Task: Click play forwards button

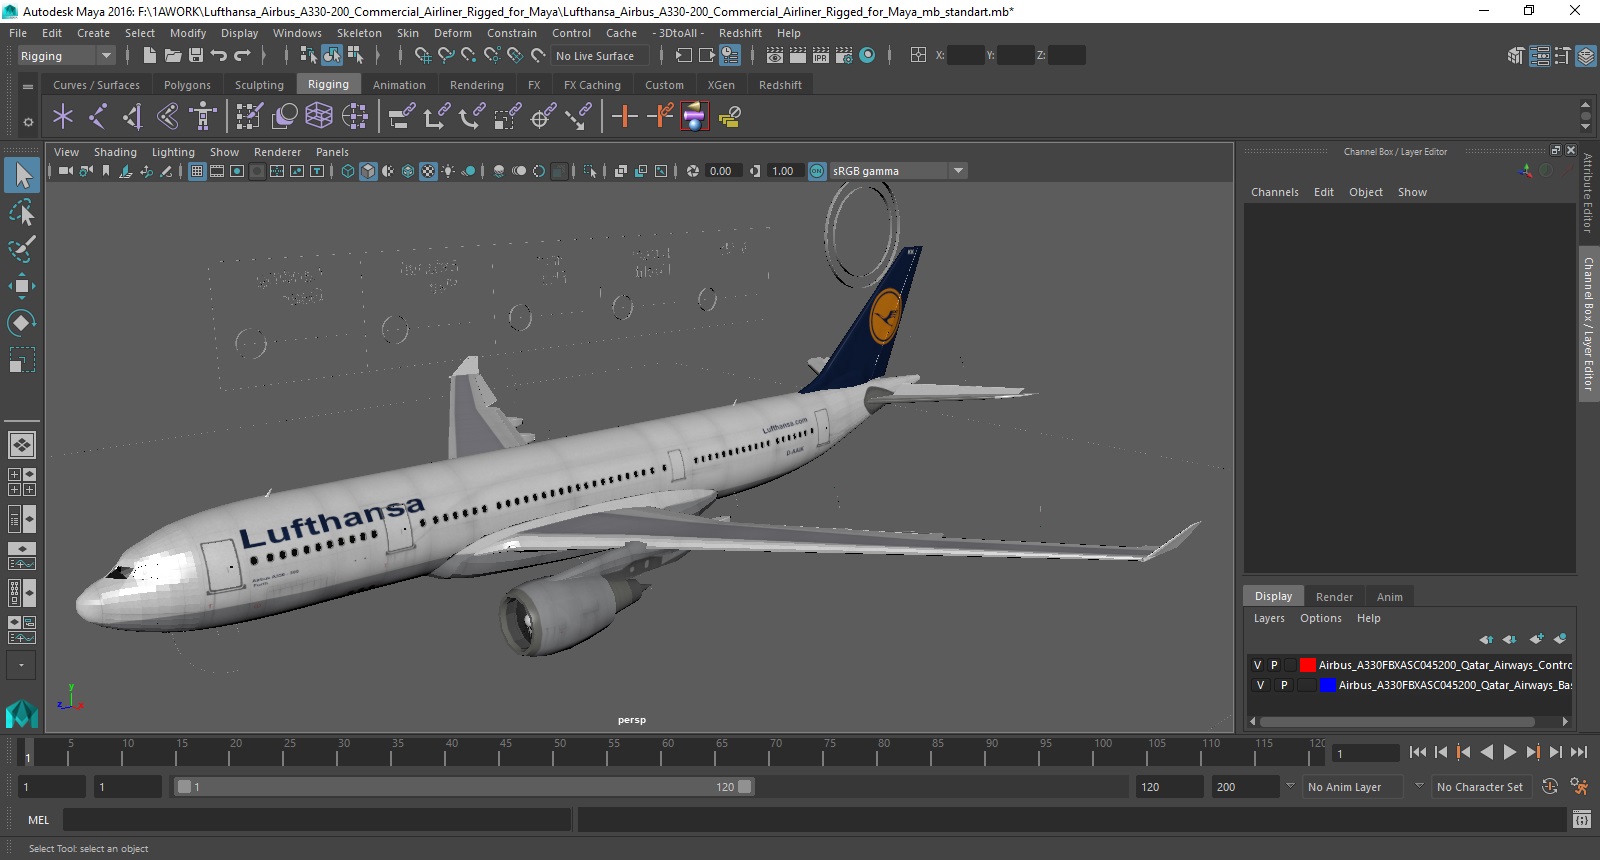Action: coord(1510,752)
